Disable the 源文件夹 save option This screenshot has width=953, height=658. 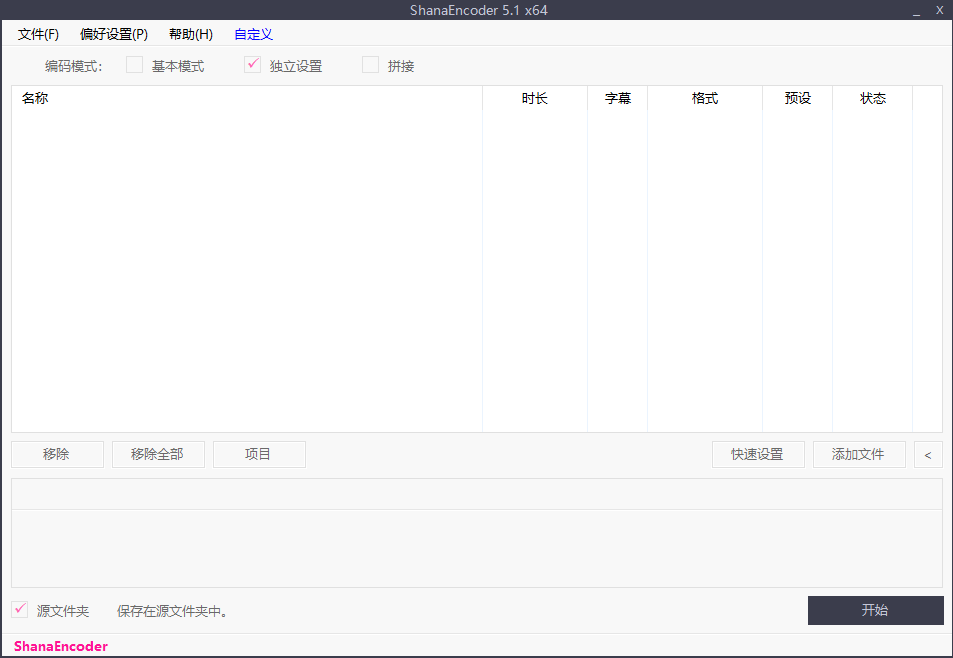coord(19,609)
